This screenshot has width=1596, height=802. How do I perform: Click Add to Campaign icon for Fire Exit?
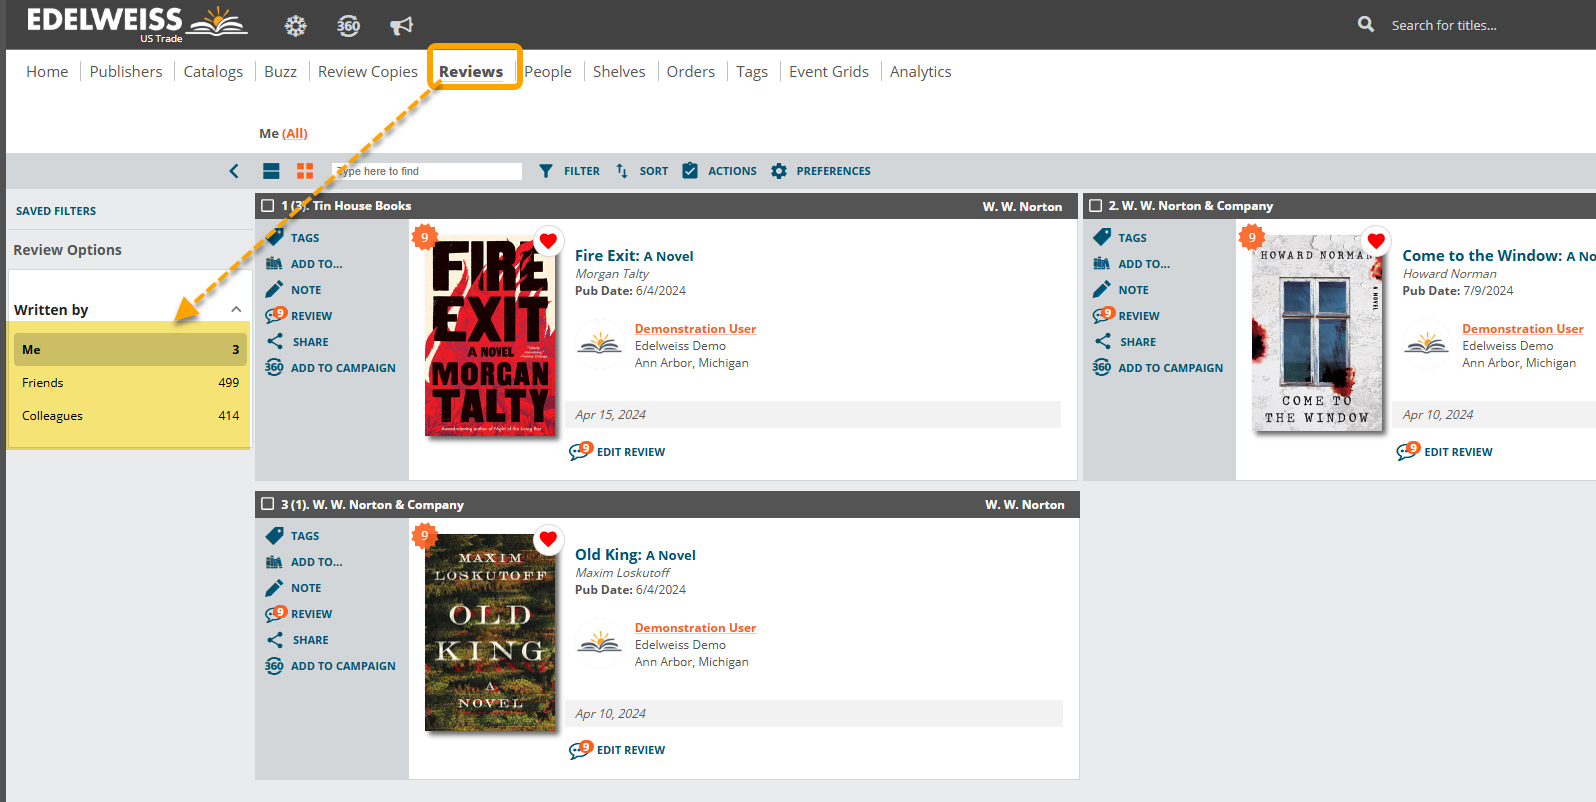point(274,367)
